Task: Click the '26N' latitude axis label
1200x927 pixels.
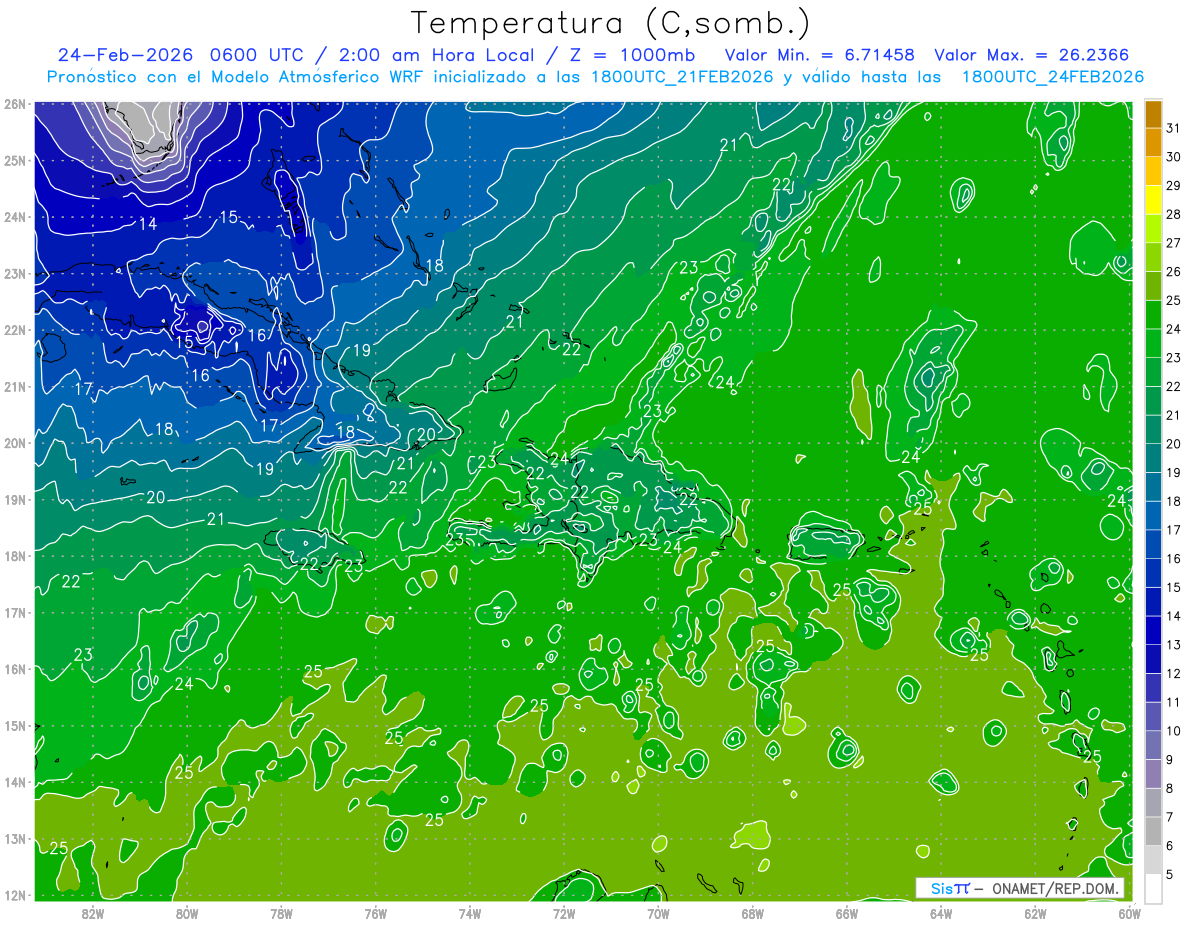Action: [14, 104]
